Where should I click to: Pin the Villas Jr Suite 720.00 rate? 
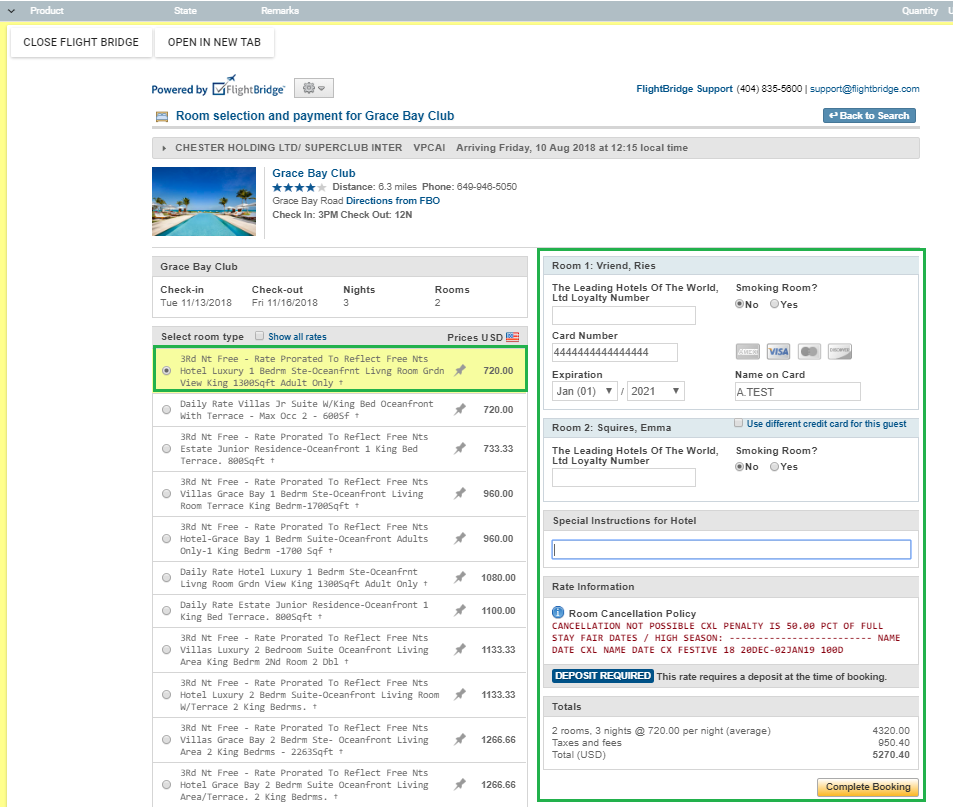point(460,410)
